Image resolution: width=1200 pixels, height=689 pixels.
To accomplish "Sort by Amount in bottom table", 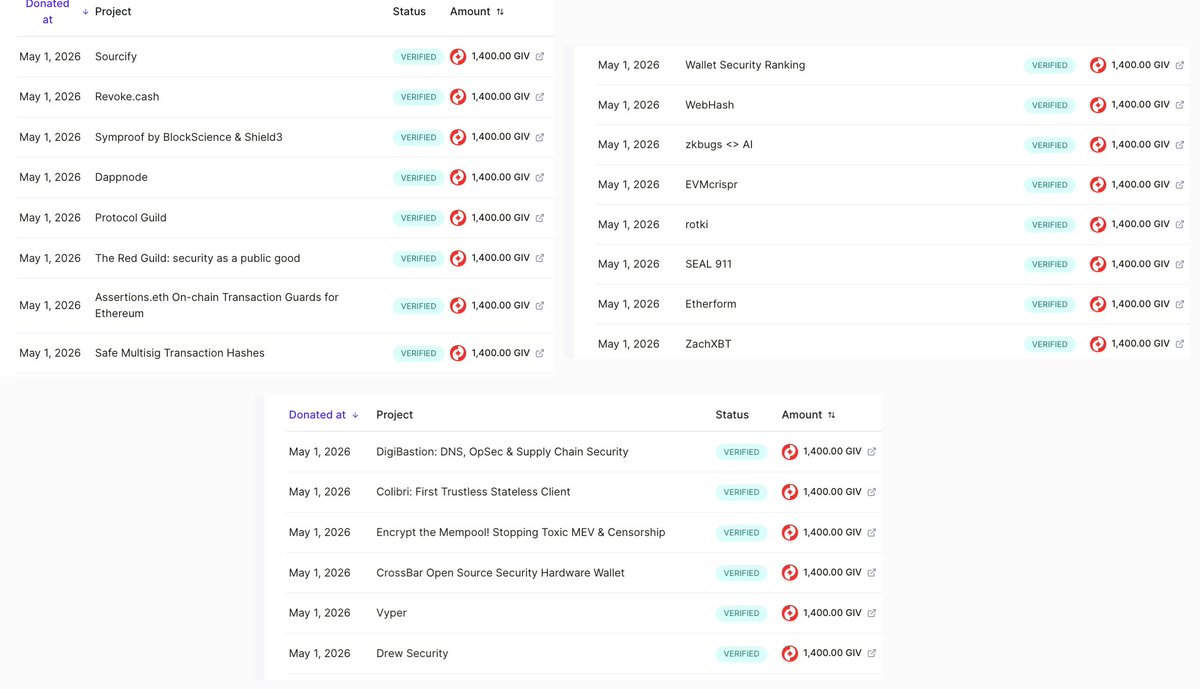I will [808, 415].
